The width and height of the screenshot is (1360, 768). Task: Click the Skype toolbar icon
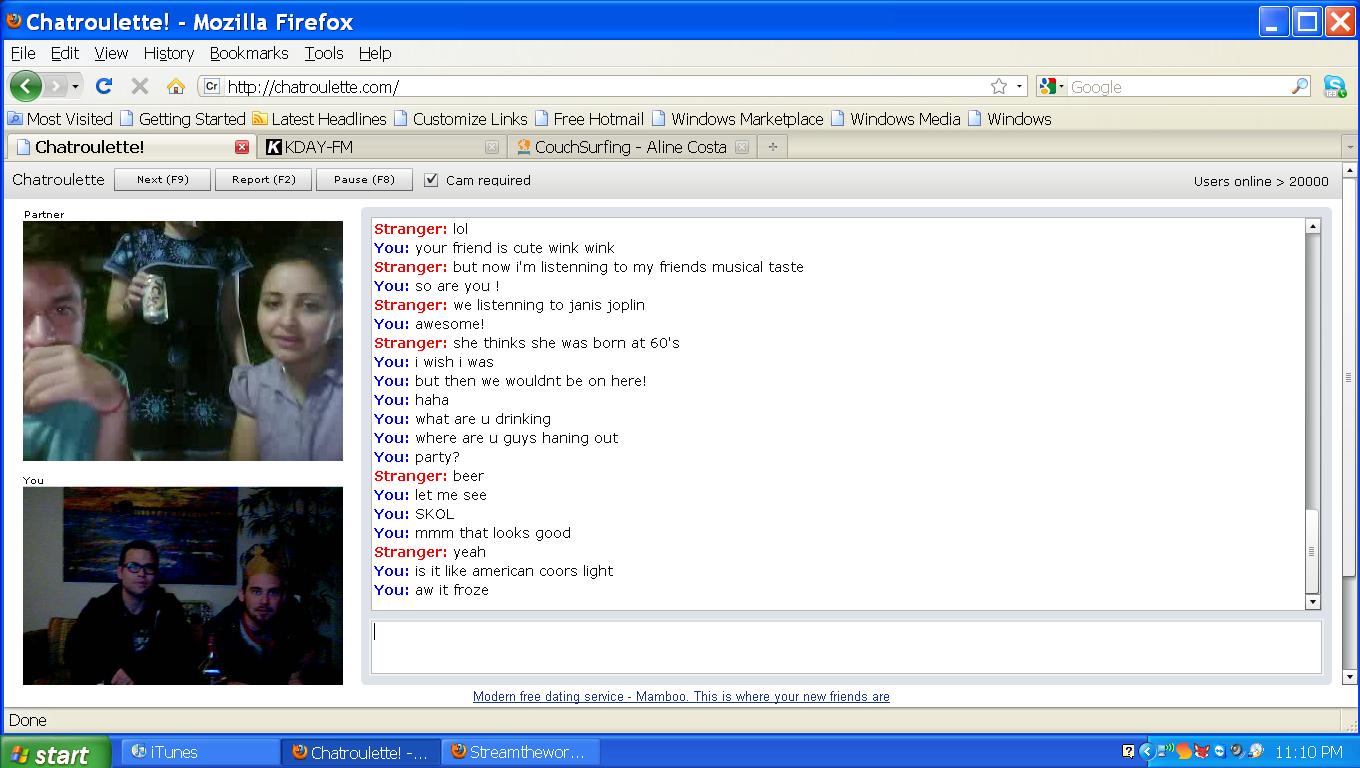(1334, 86)
